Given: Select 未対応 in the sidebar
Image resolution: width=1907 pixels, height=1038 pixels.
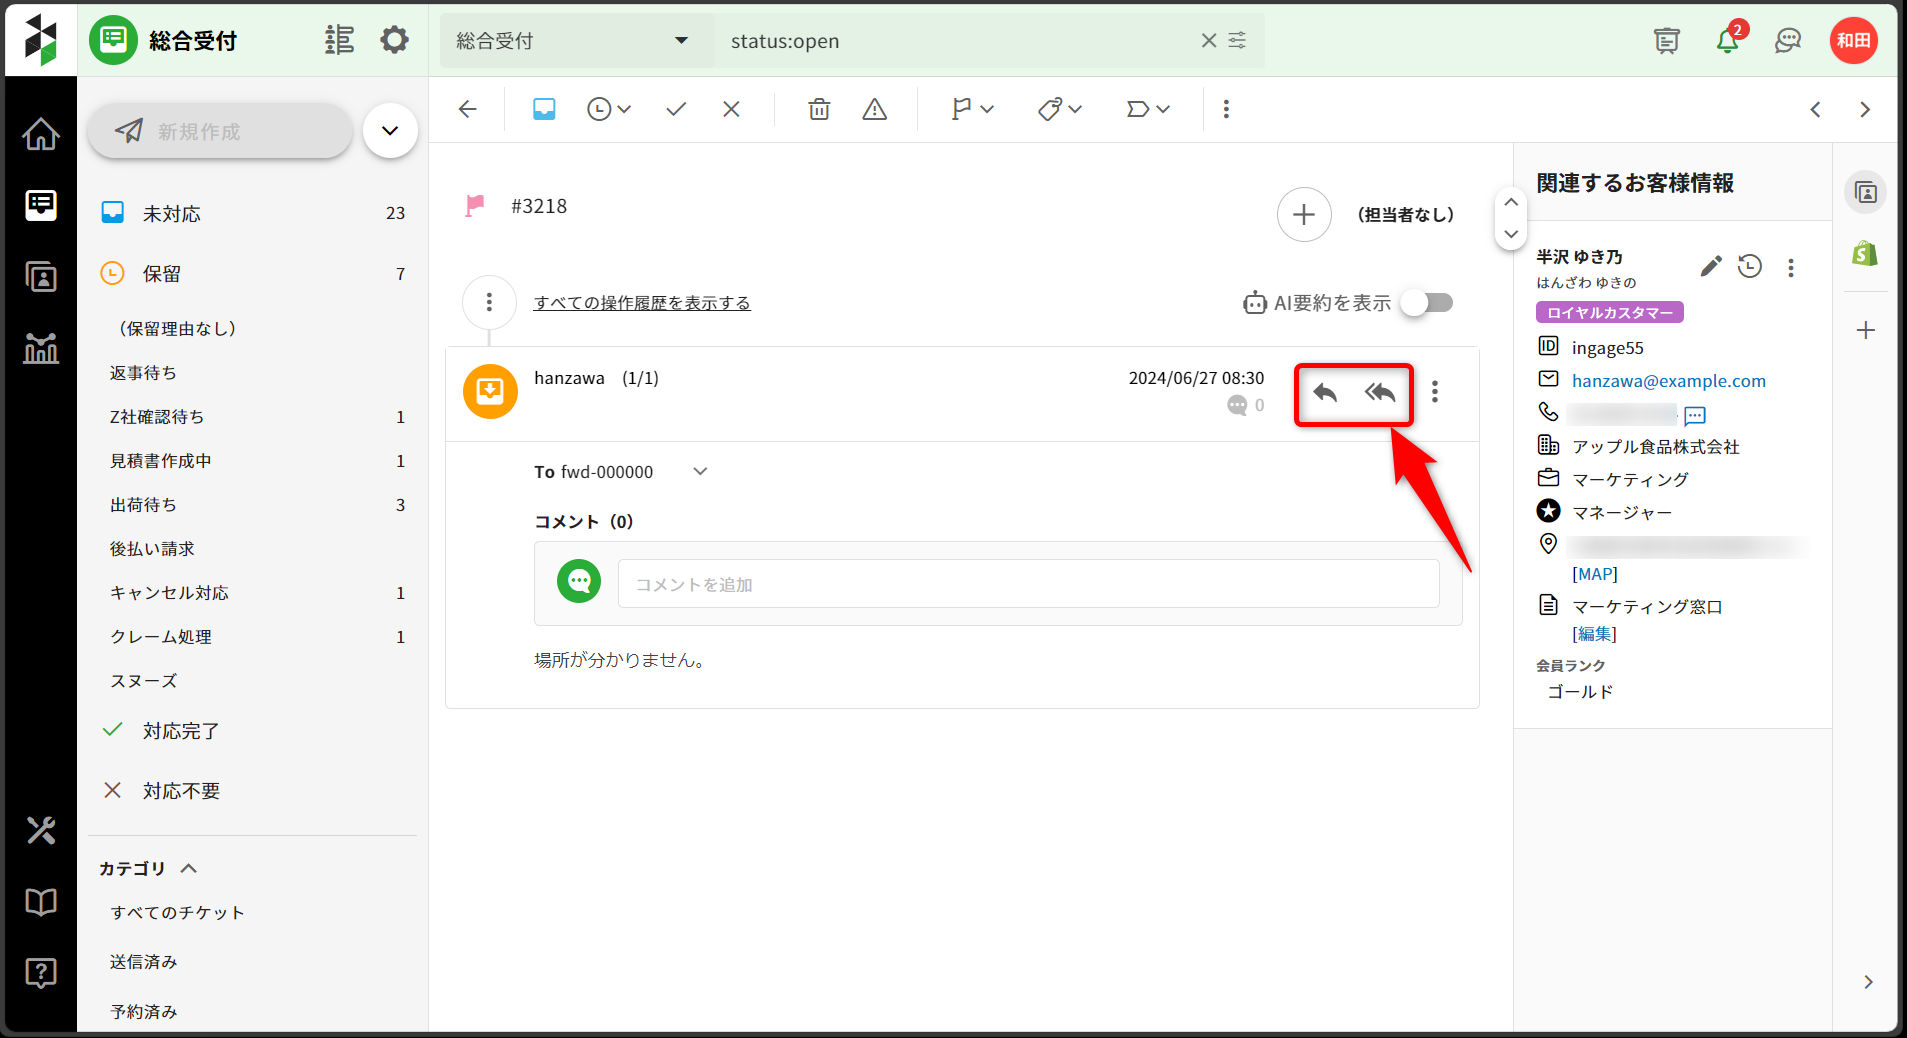Looking at the screenshot, I should (172, 214).
